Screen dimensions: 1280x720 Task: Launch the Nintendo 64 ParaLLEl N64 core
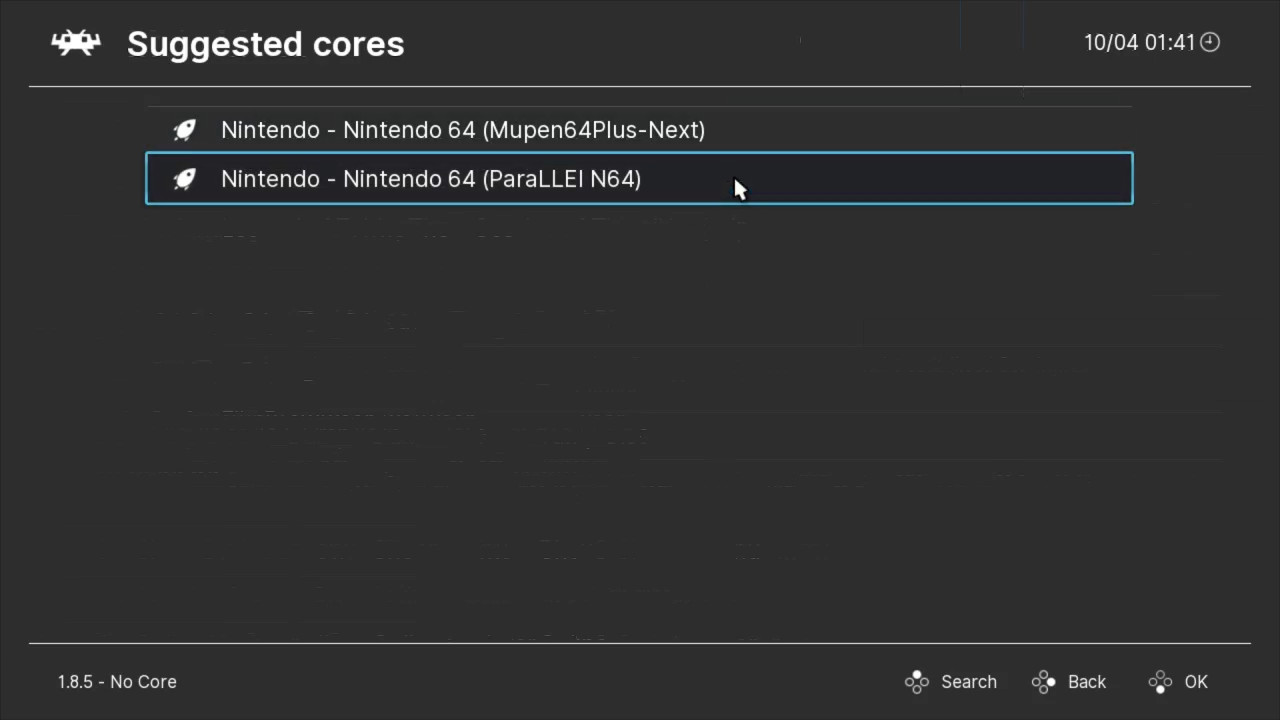[431, 178]
